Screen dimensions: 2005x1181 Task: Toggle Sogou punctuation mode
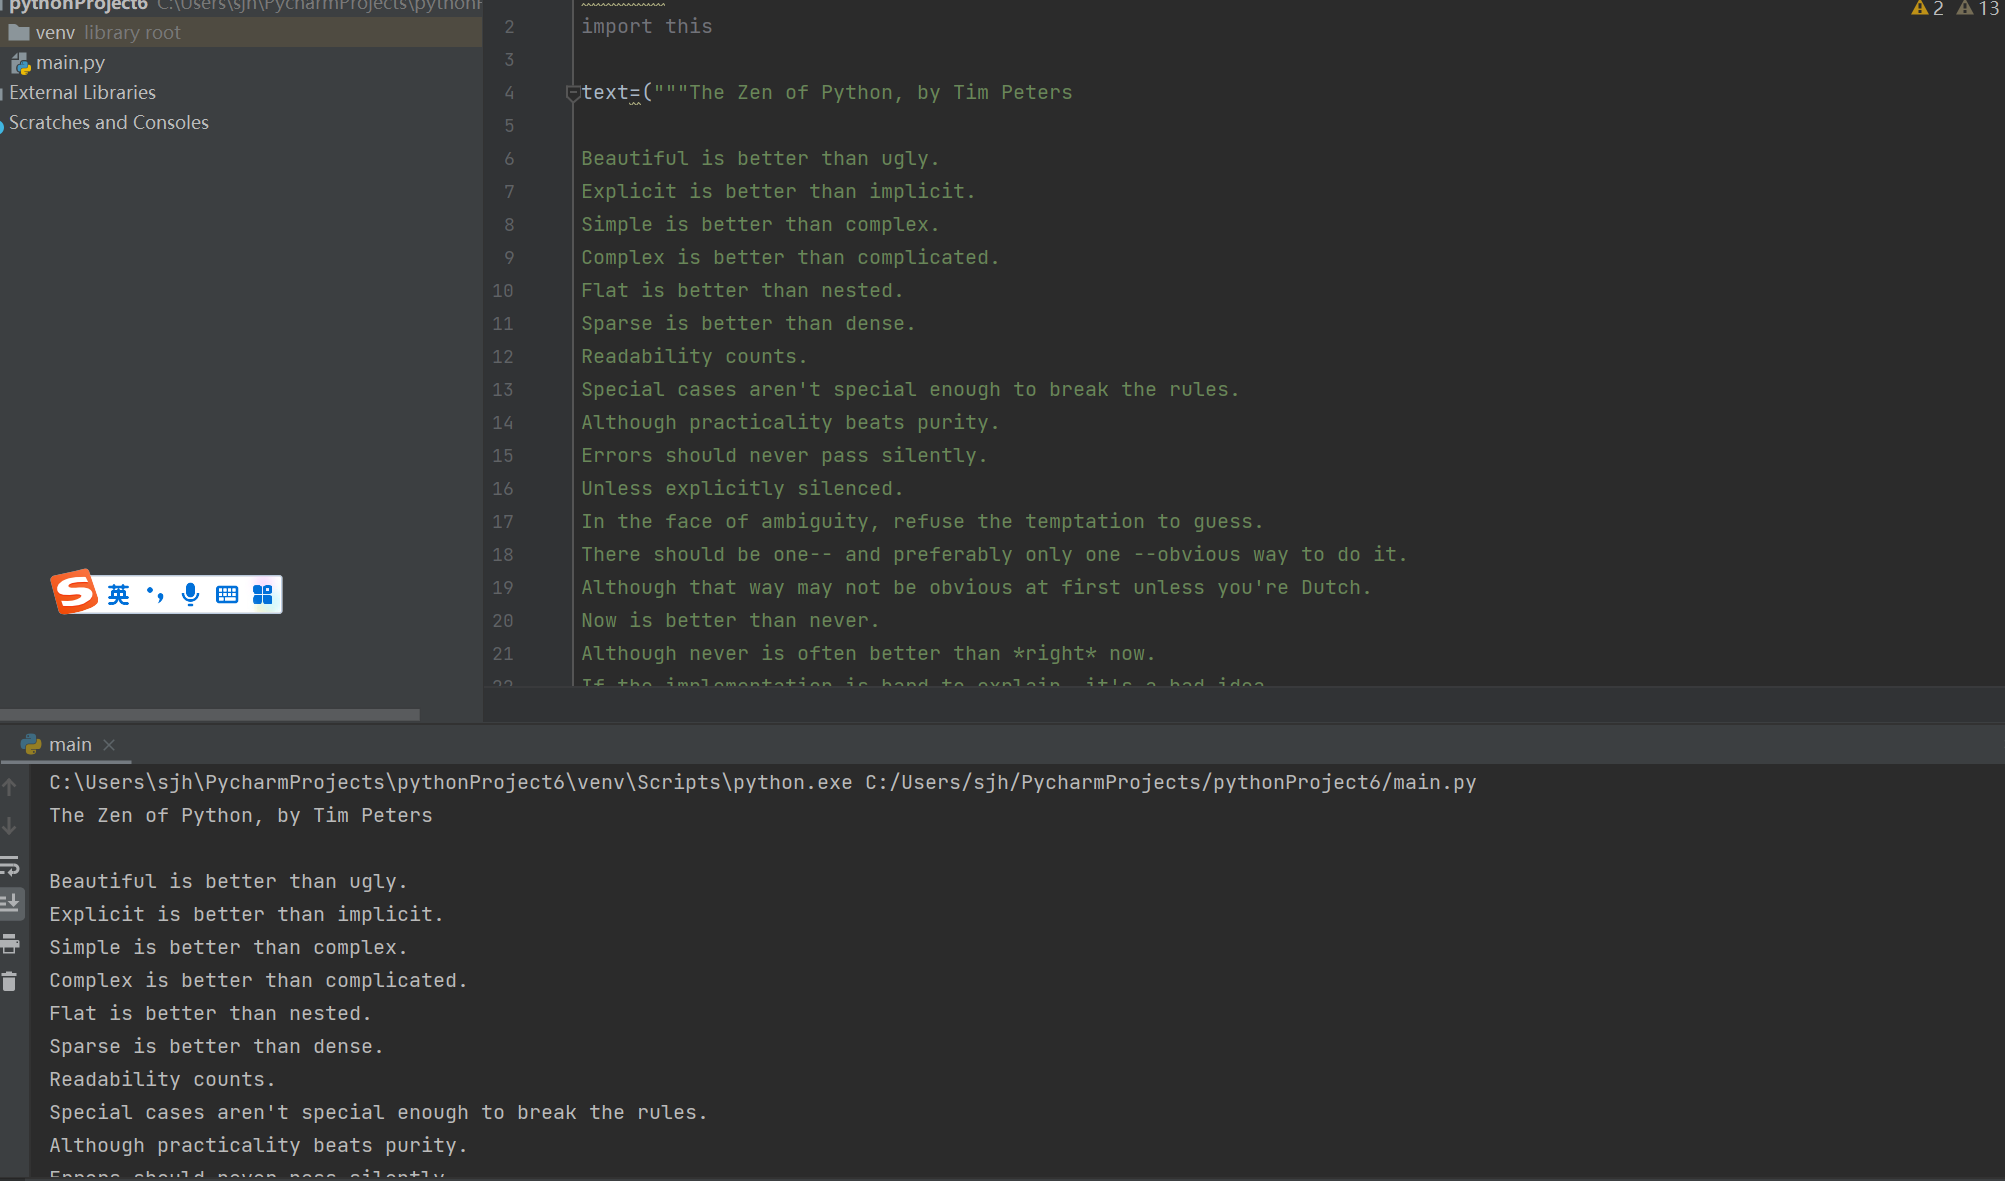155,594
